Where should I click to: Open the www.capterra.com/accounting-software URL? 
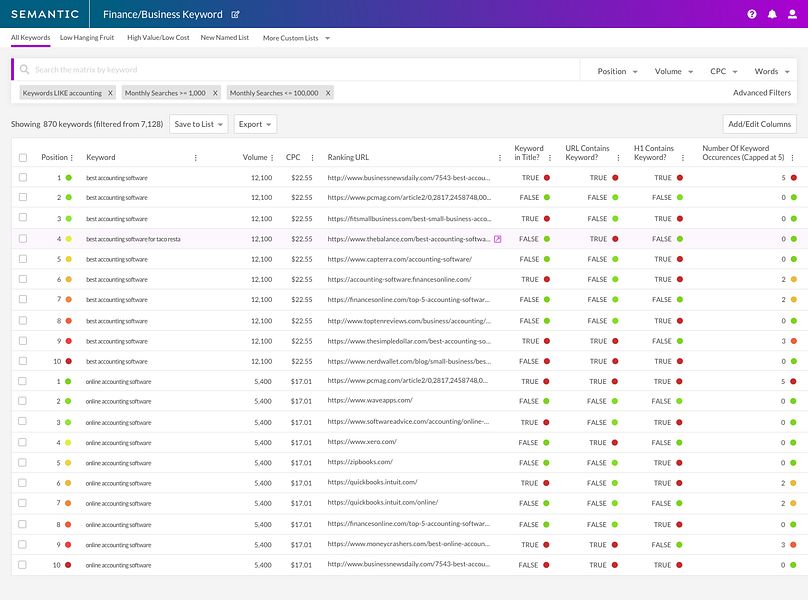pyautogui.click(x=399, y=259)
